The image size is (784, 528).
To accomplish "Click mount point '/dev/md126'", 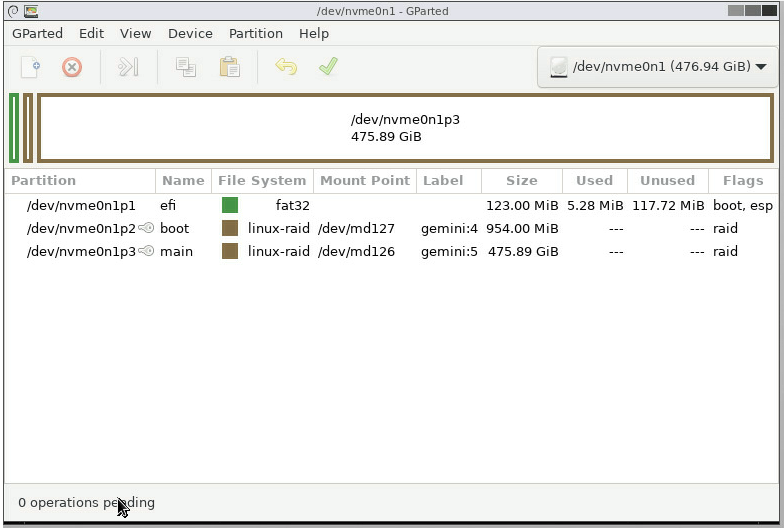I will point(356,251).
